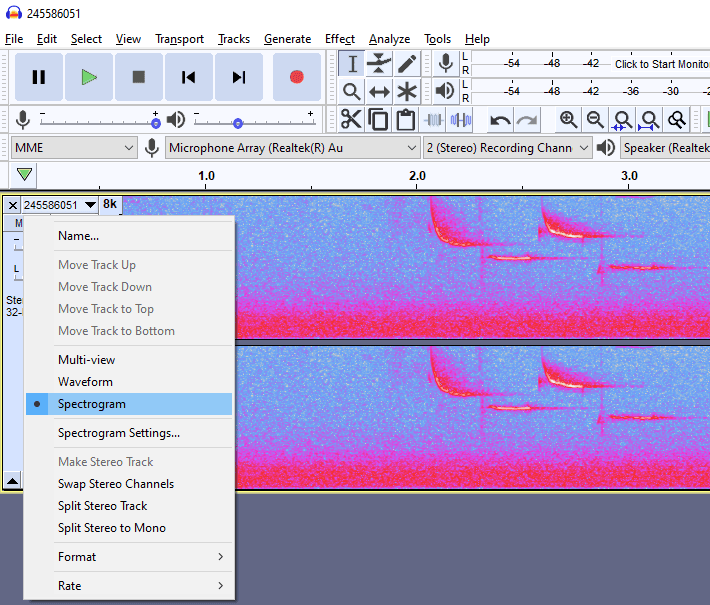Image resolution: width=710 pixels, height=605 pixels.
Task: Select the Draw pencil tool
Action: (x=407, y=63)
